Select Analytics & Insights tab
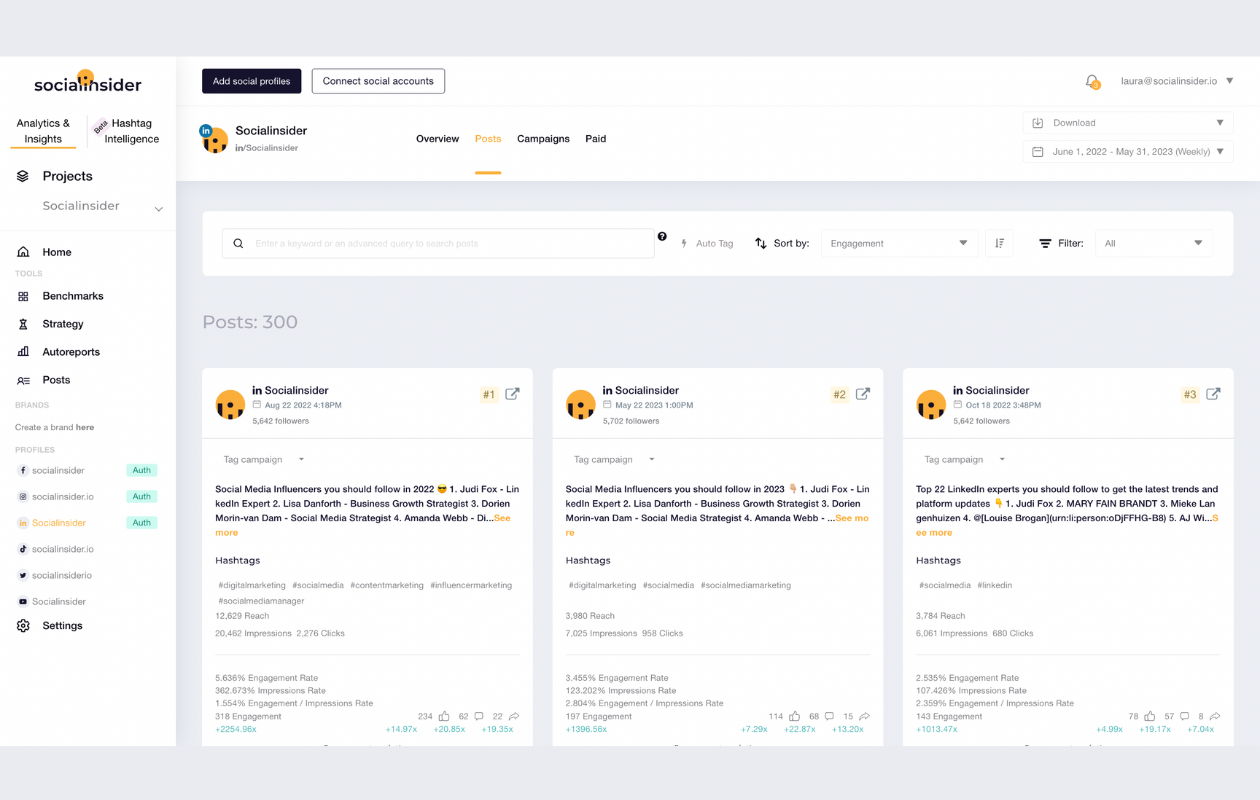This screenshot has width=1260, height=800. [43, 131]
